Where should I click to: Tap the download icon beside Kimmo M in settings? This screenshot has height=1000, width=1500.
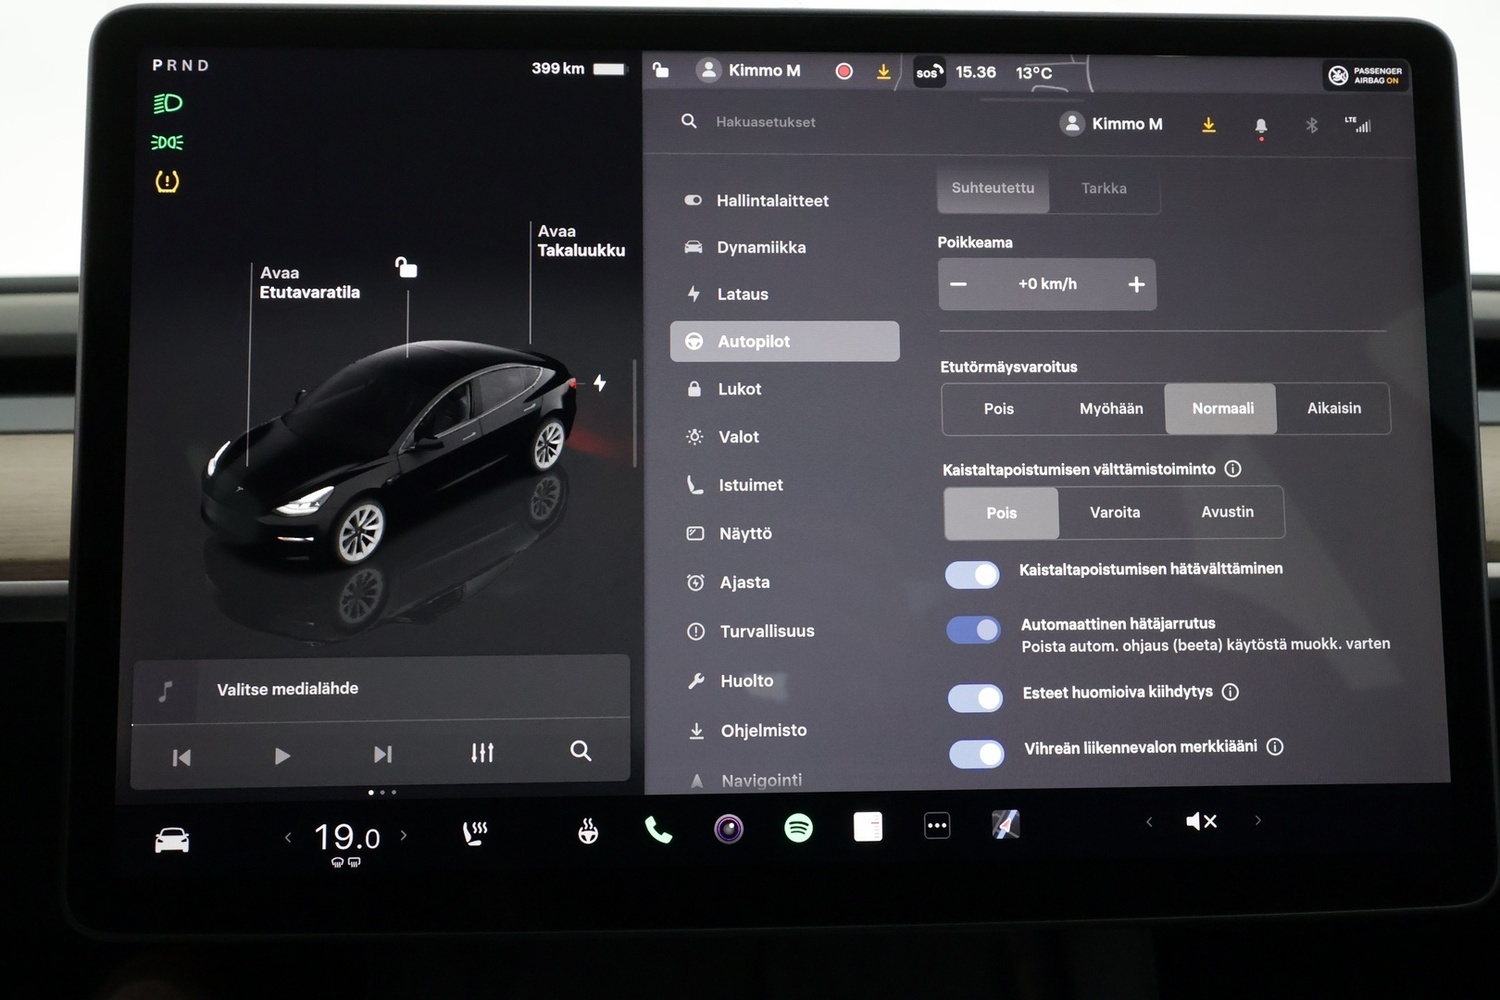(x=1209, y=125)
